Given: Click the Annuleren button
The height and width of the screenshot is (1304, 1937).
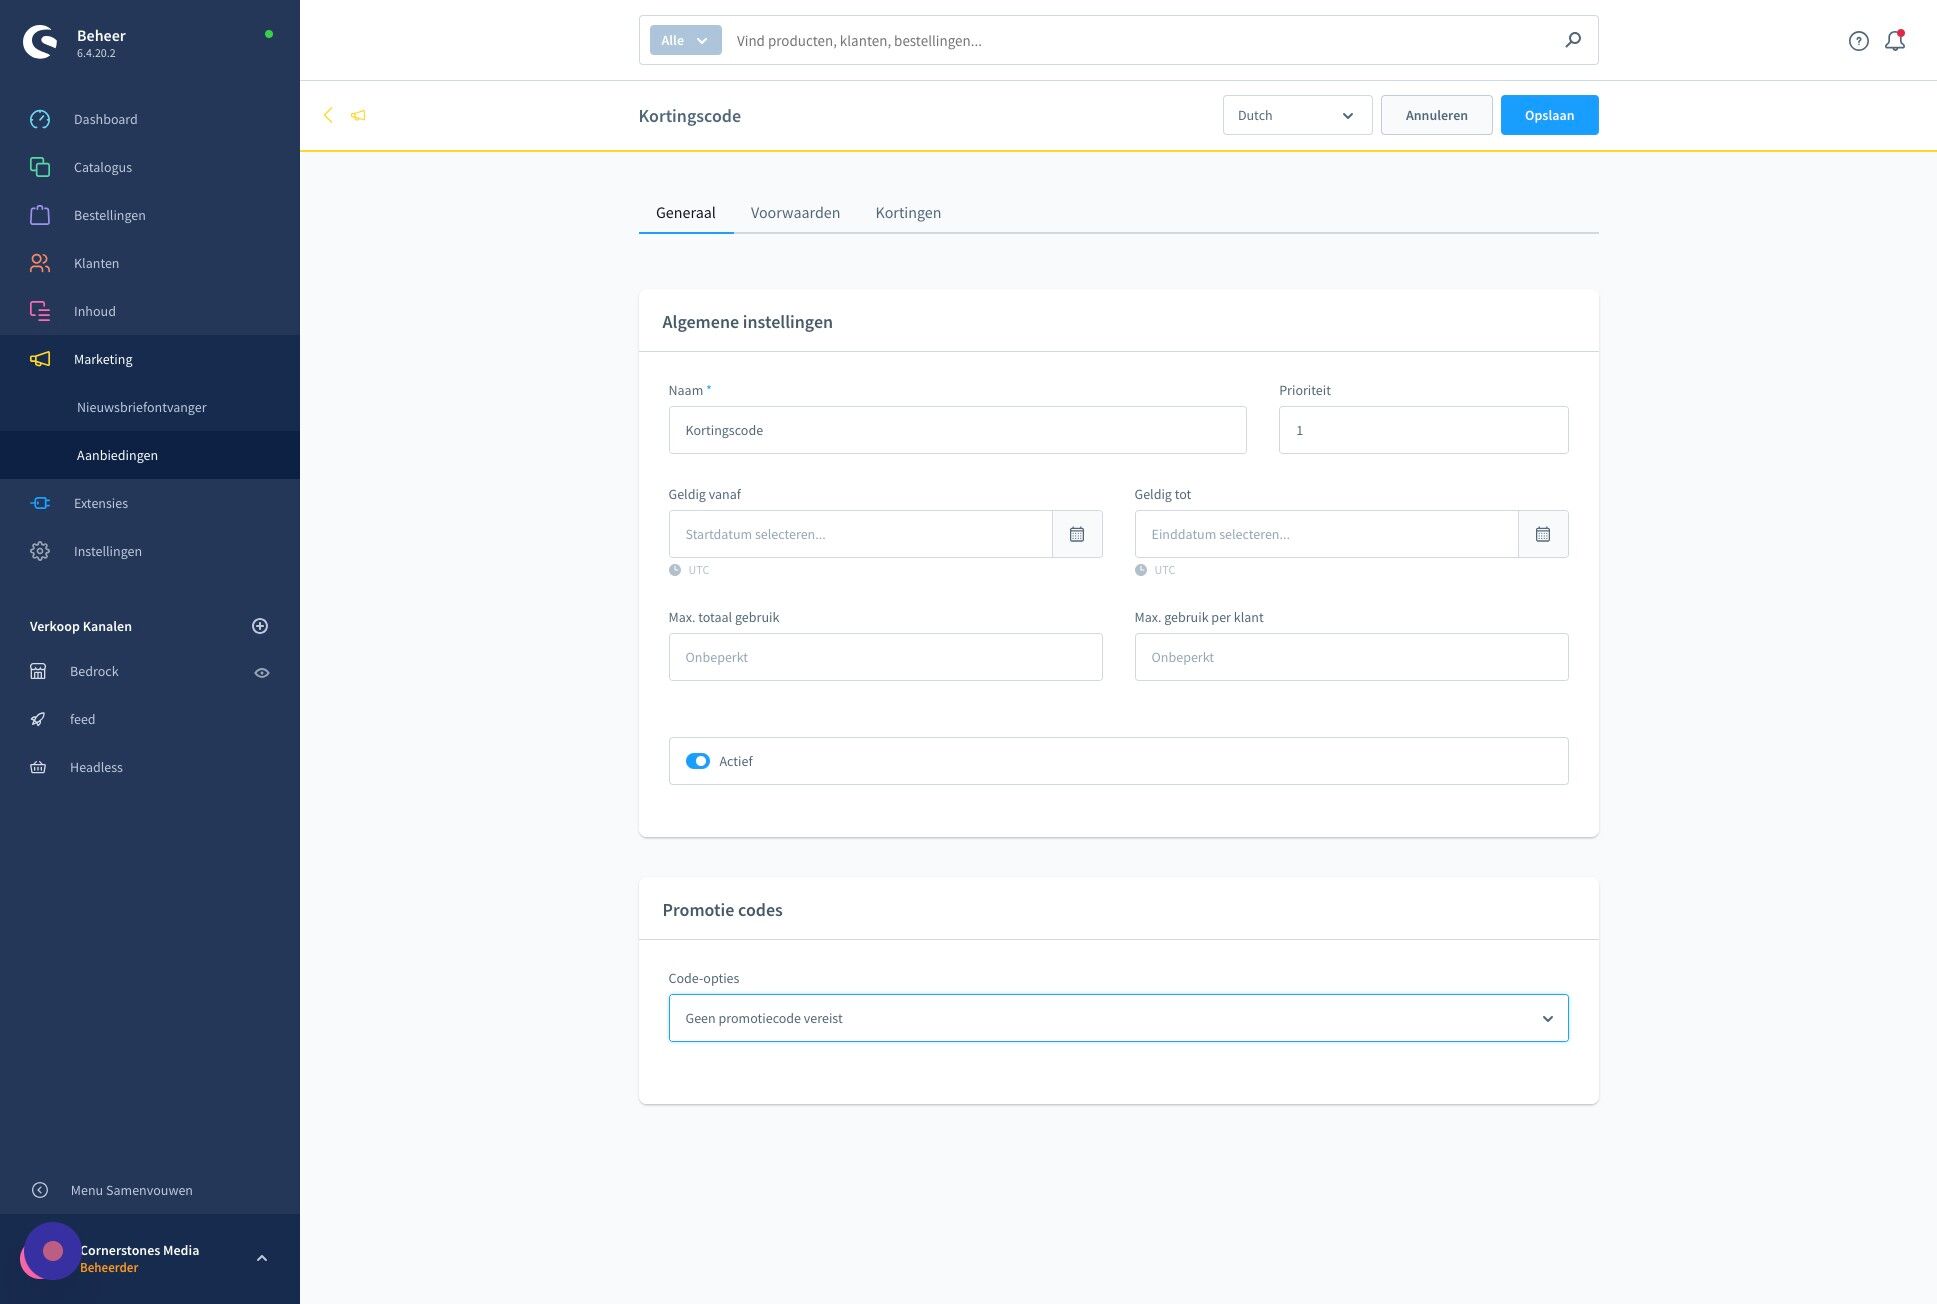Looking at the screenshot, I should tap(1436, 115).
